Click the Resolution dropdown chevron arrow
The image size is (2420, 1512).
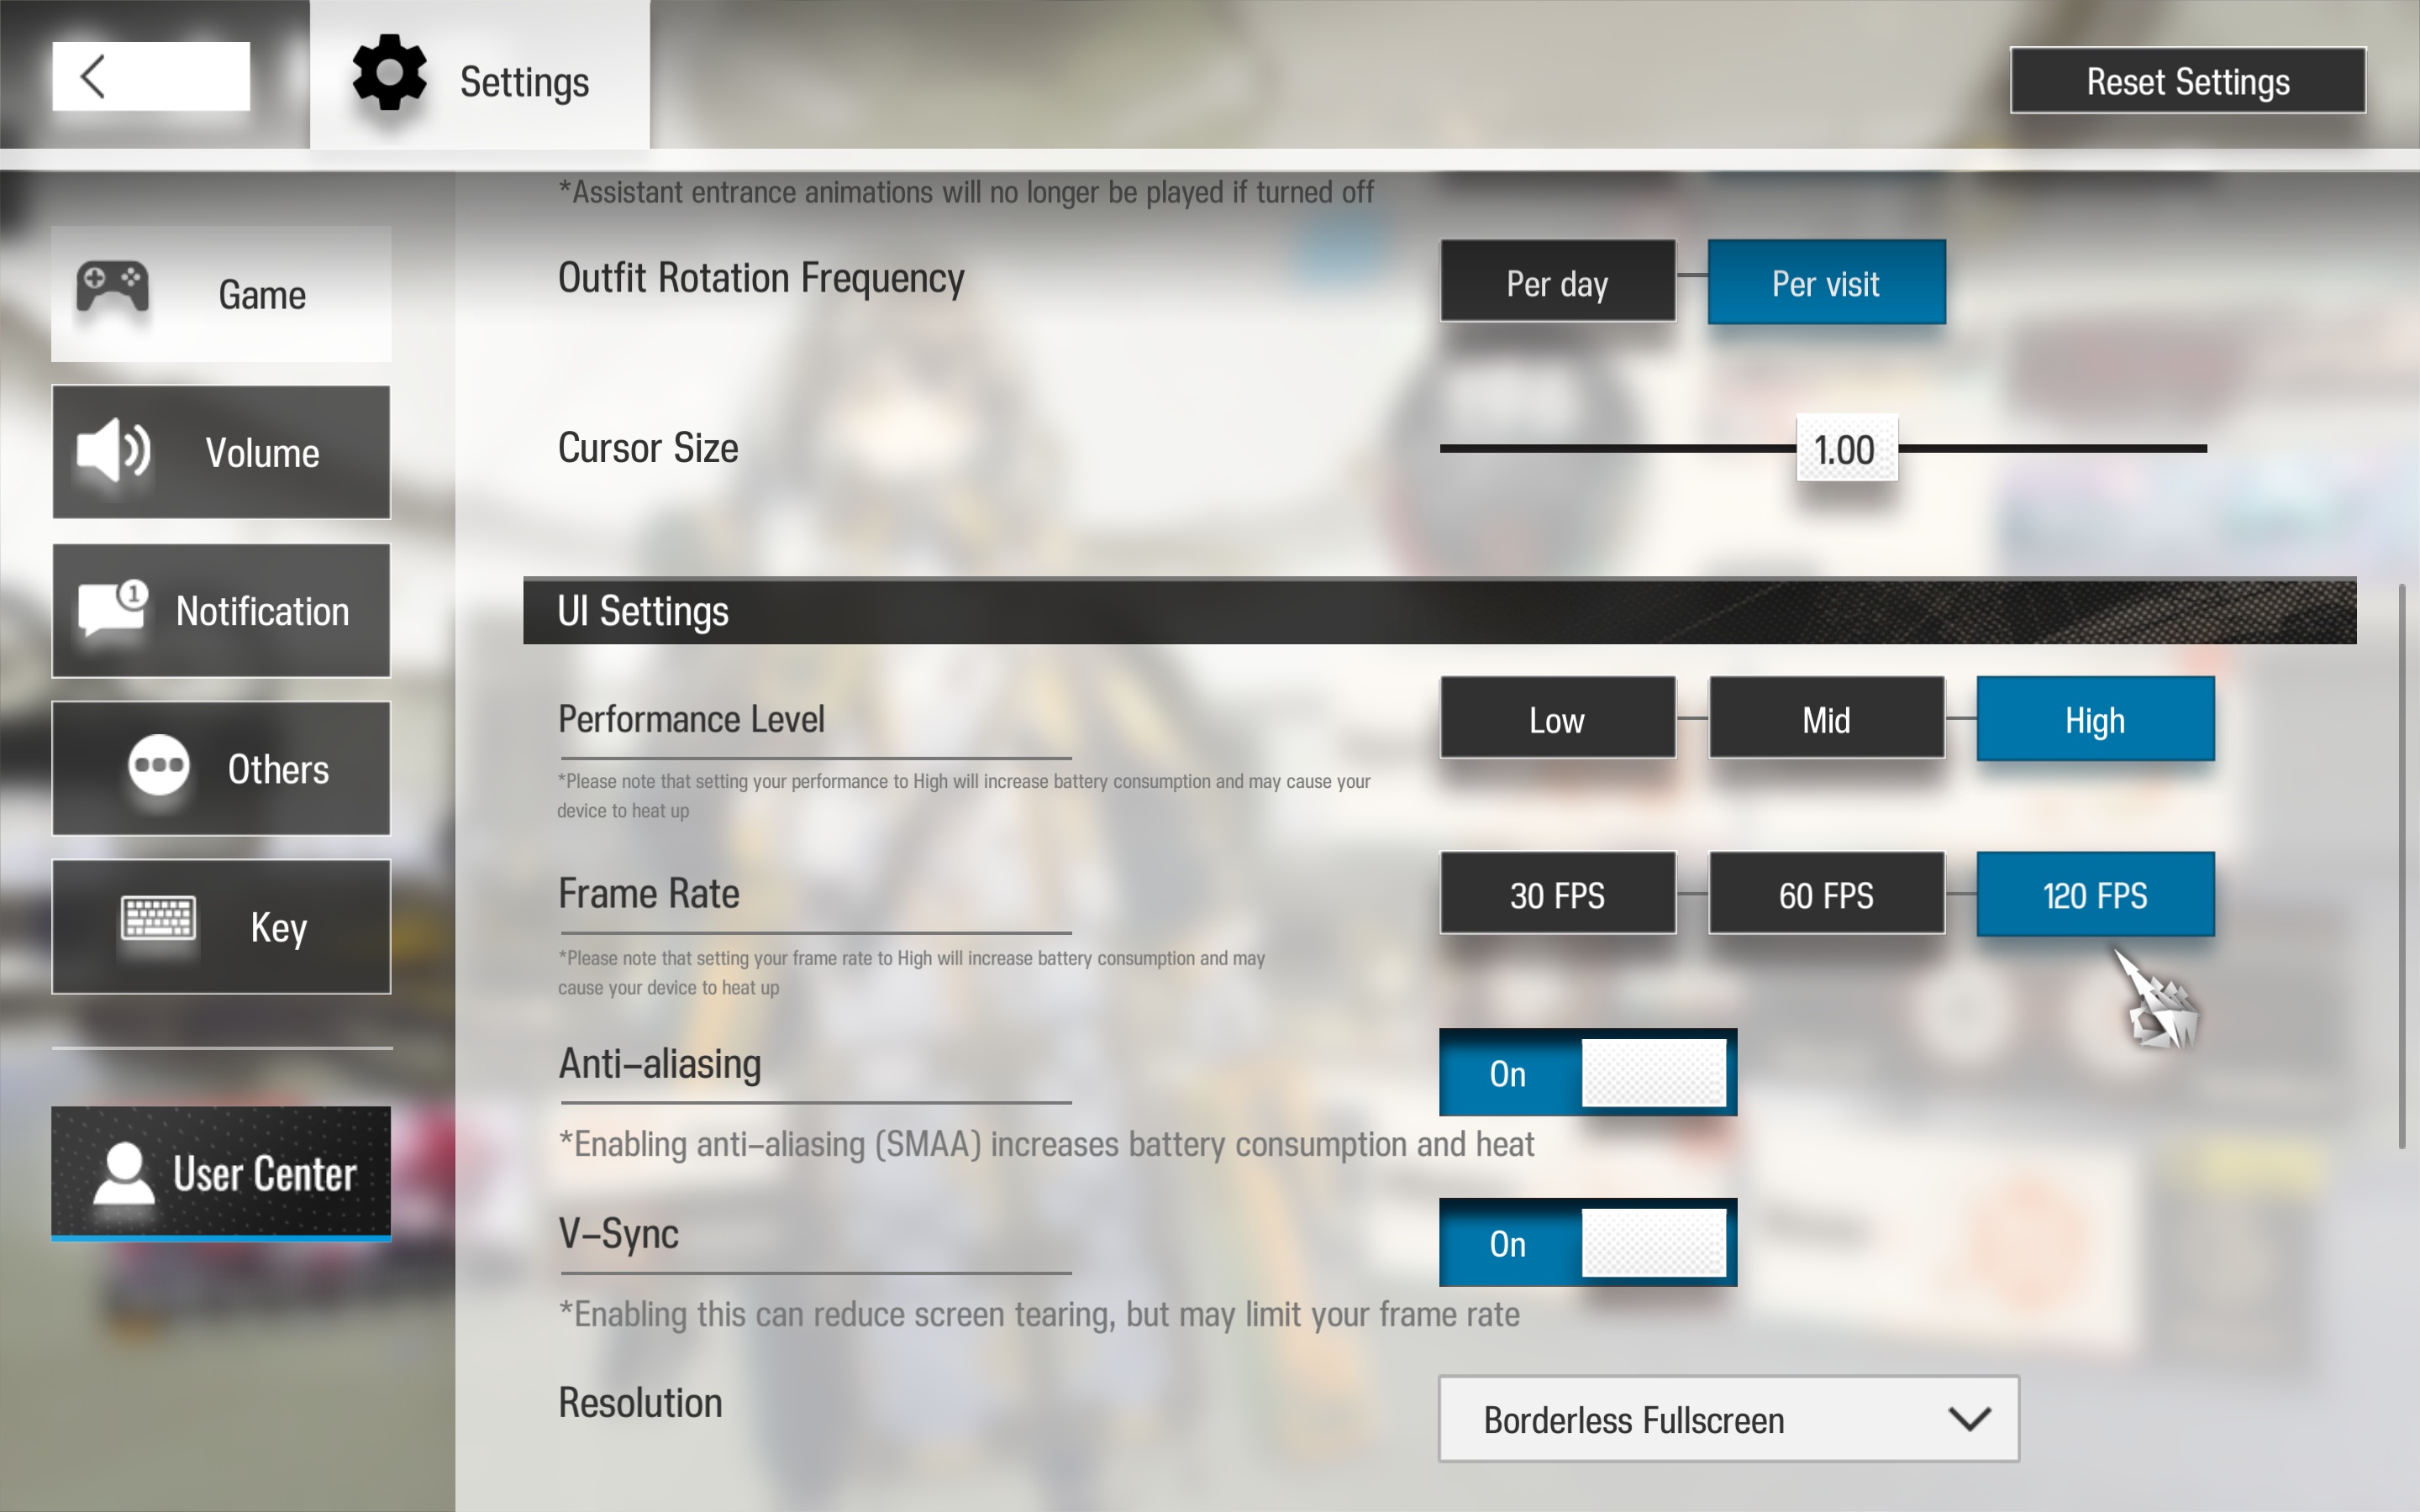[x=1969, y=1418]
